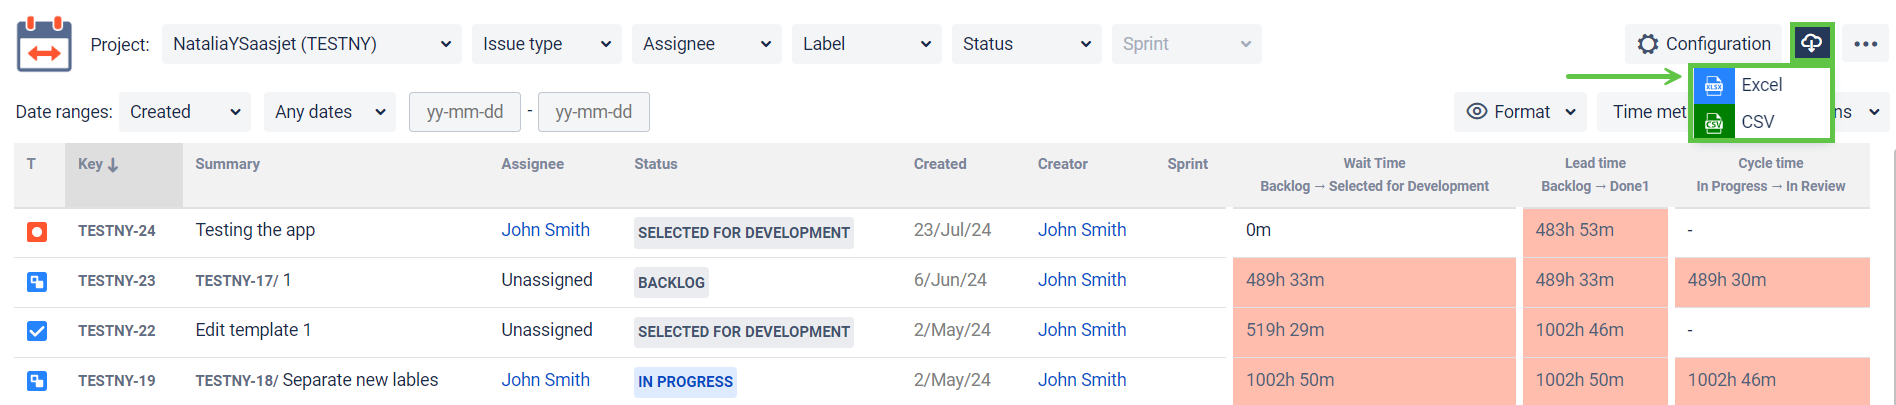1896x405 pixels.
Task: Expand the Project selector dropdown
Action: [x=311, y=44]
